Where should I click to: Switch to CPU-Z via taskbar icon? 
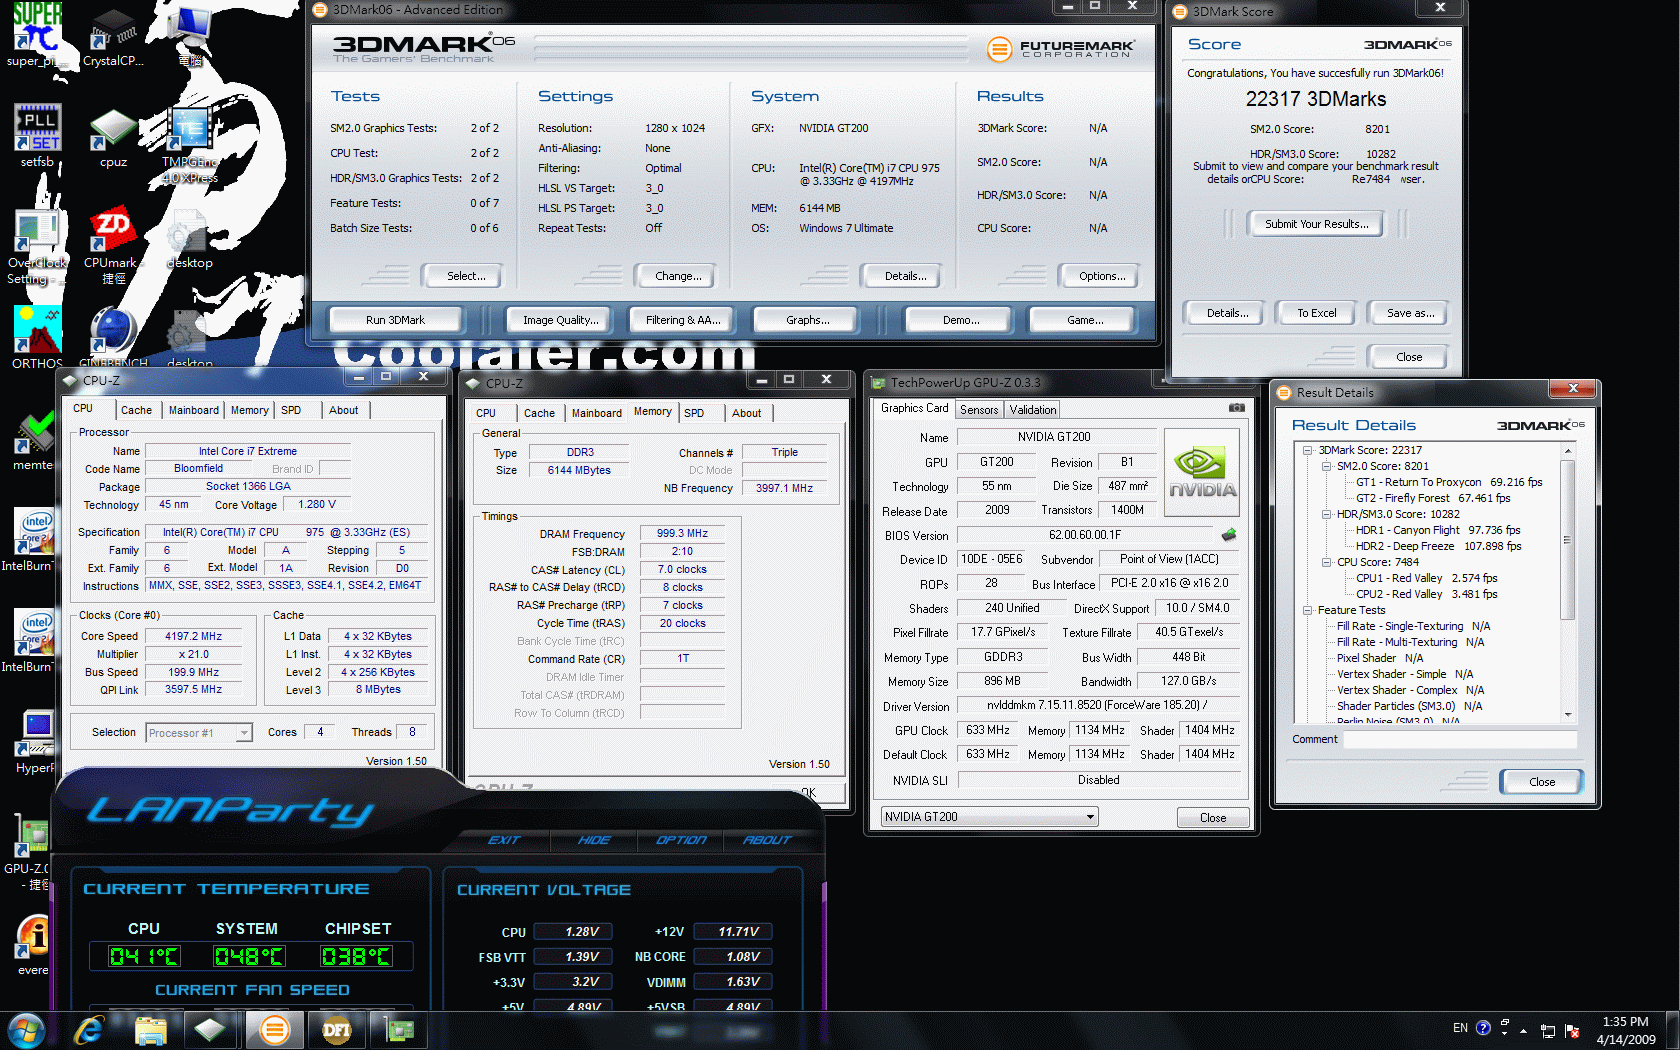click(210, 1029)
